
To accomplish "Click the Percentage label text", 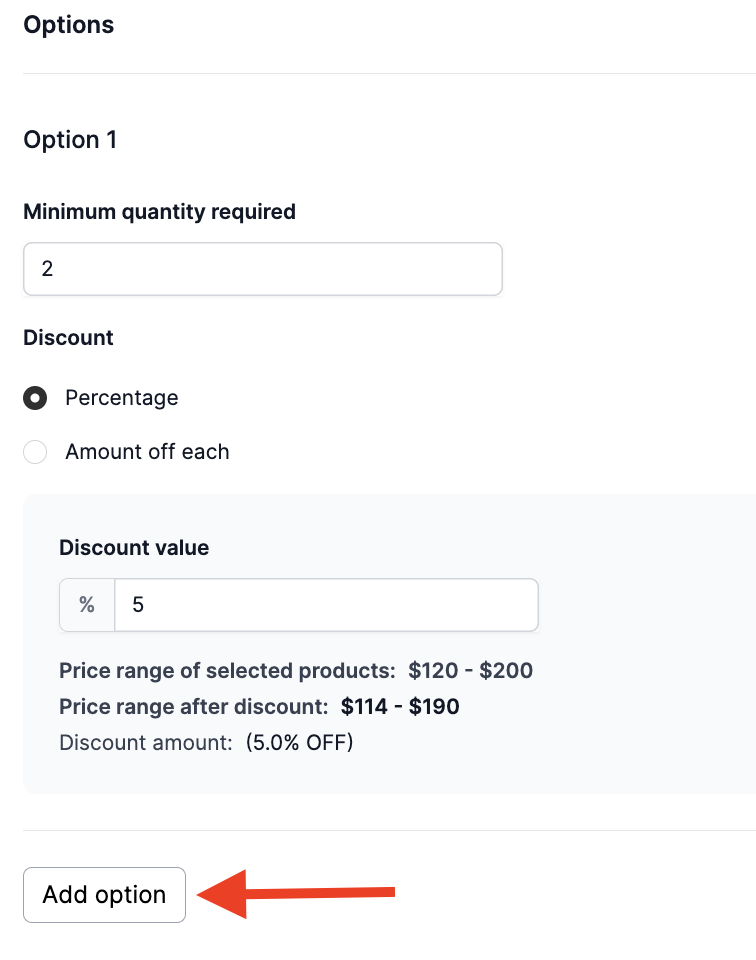I will (x=122, y=398).
